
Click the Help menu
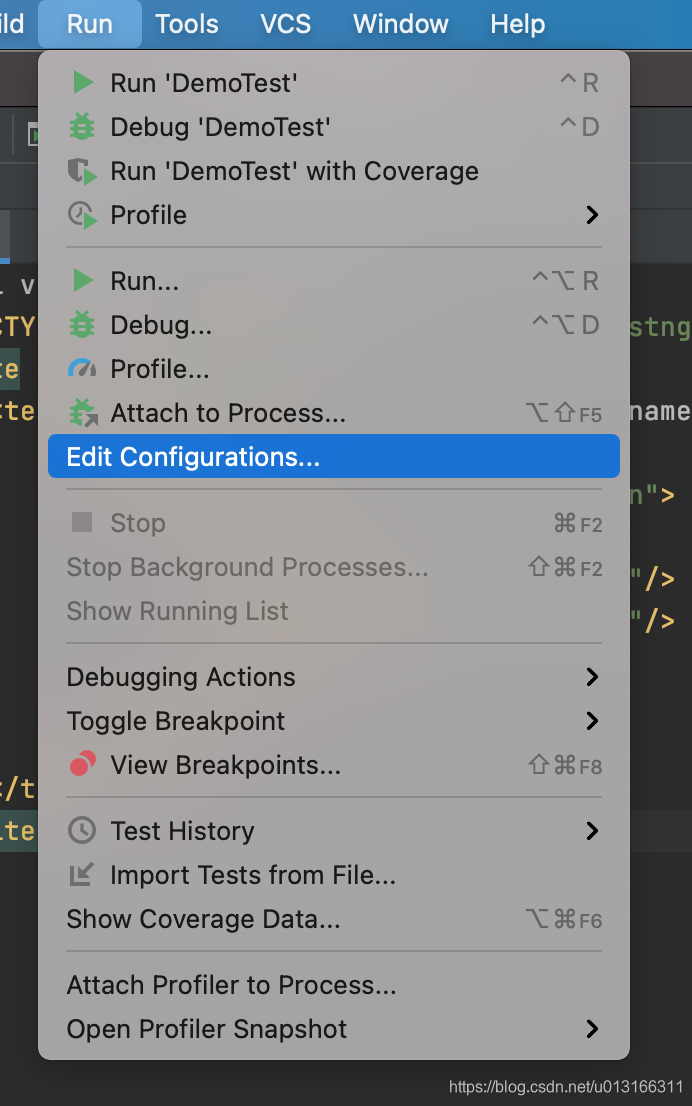point(518,24)
